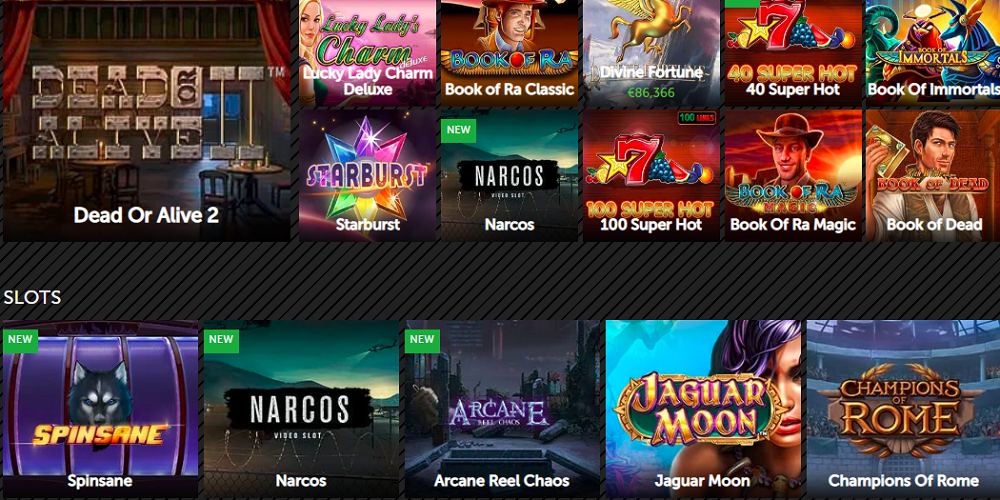Open Narcos tile in featured grid
The width and height of the screenshot is (1000, 500).
(510, 175)
